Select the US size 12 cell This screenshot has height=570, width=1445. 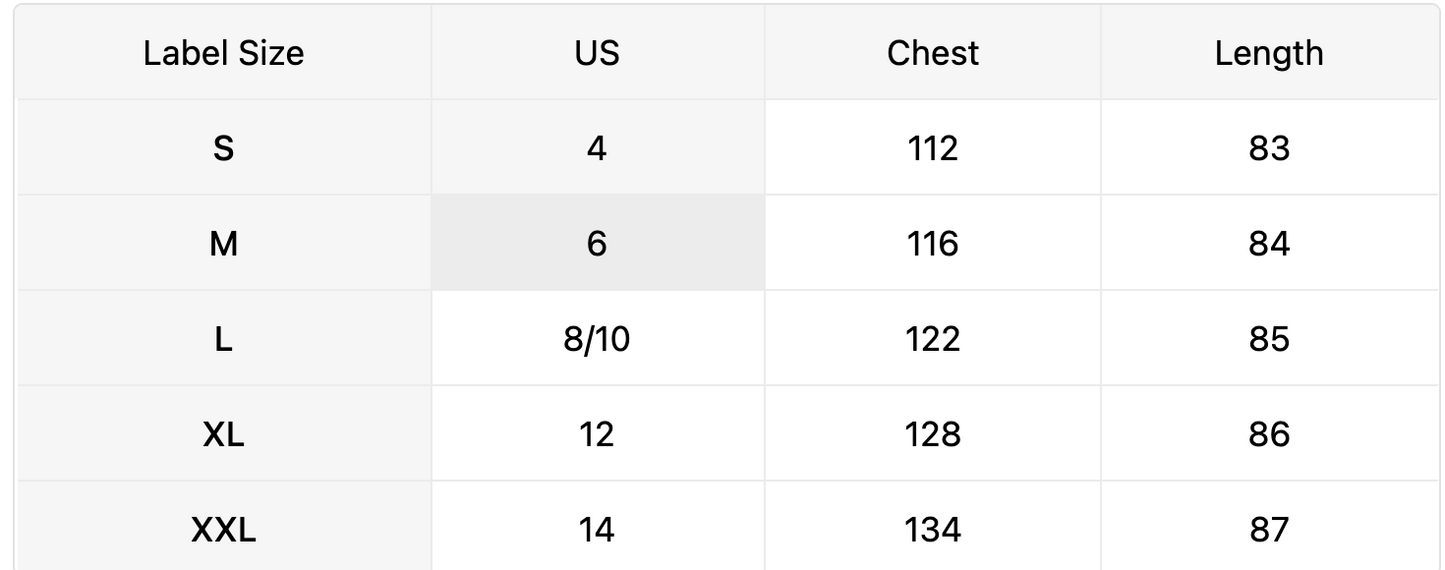pyautogui.click(x=598, y=433)
